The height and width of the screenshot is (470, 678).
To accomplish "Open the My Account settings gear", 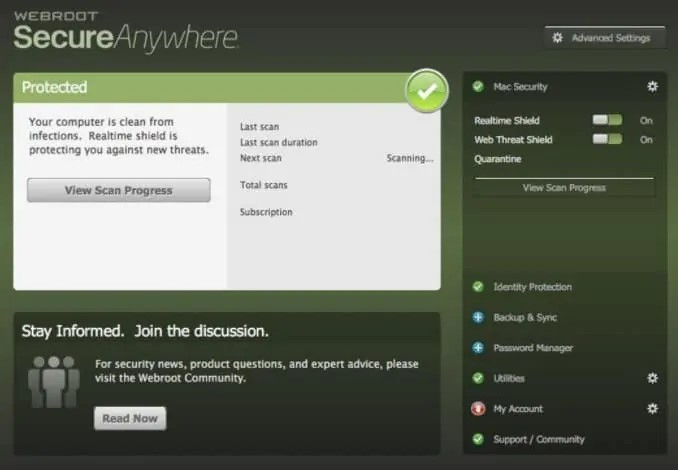I will click(x=652, y=409).
